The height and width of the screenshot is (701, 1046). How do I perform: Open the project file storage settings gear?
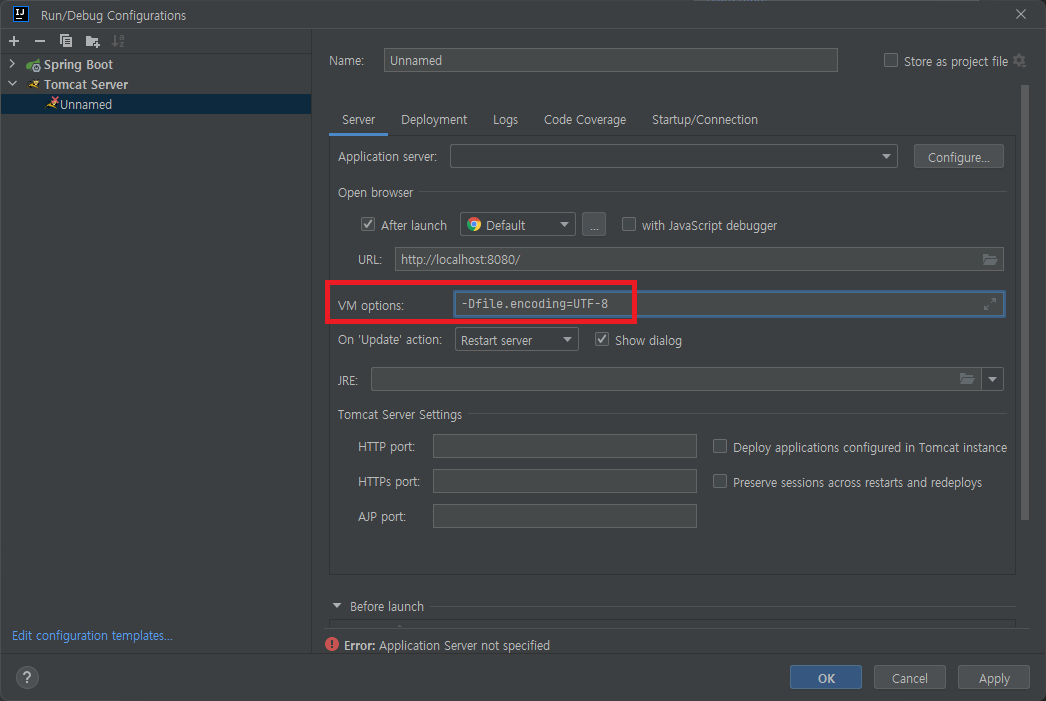tap(1019, 61)
